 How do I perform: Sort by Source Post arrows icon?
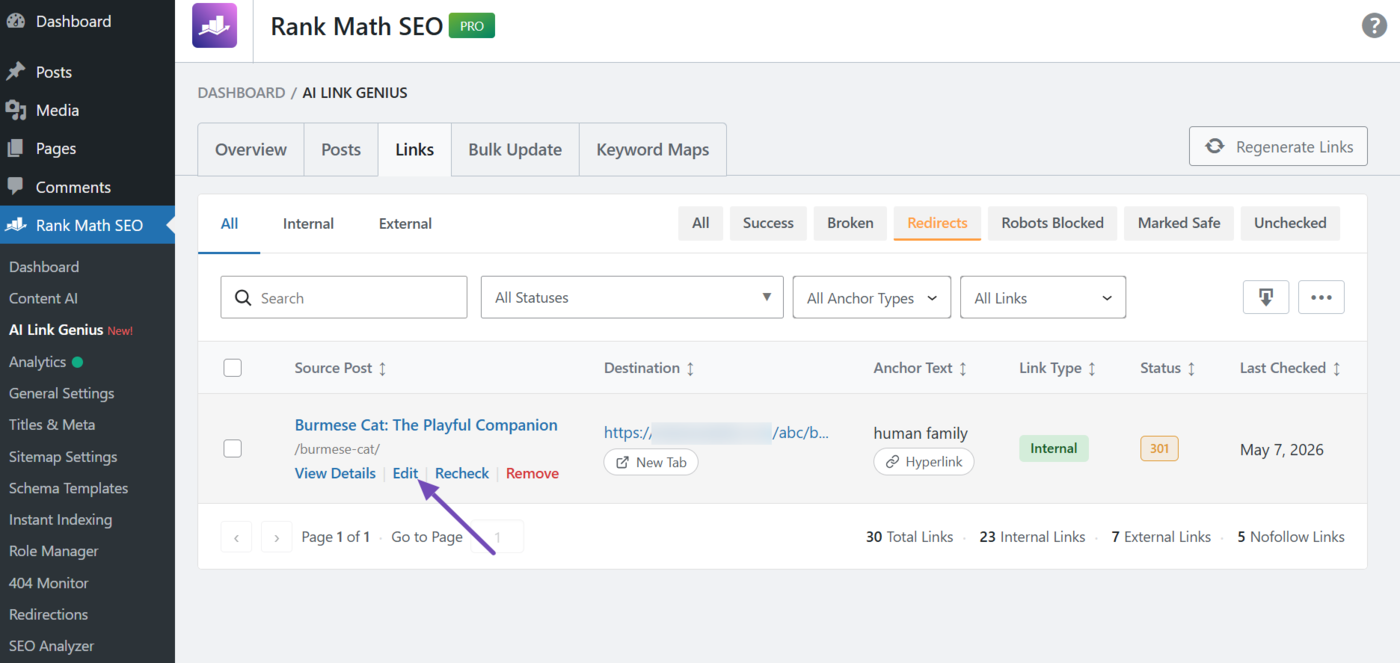(x=382, y=369)
